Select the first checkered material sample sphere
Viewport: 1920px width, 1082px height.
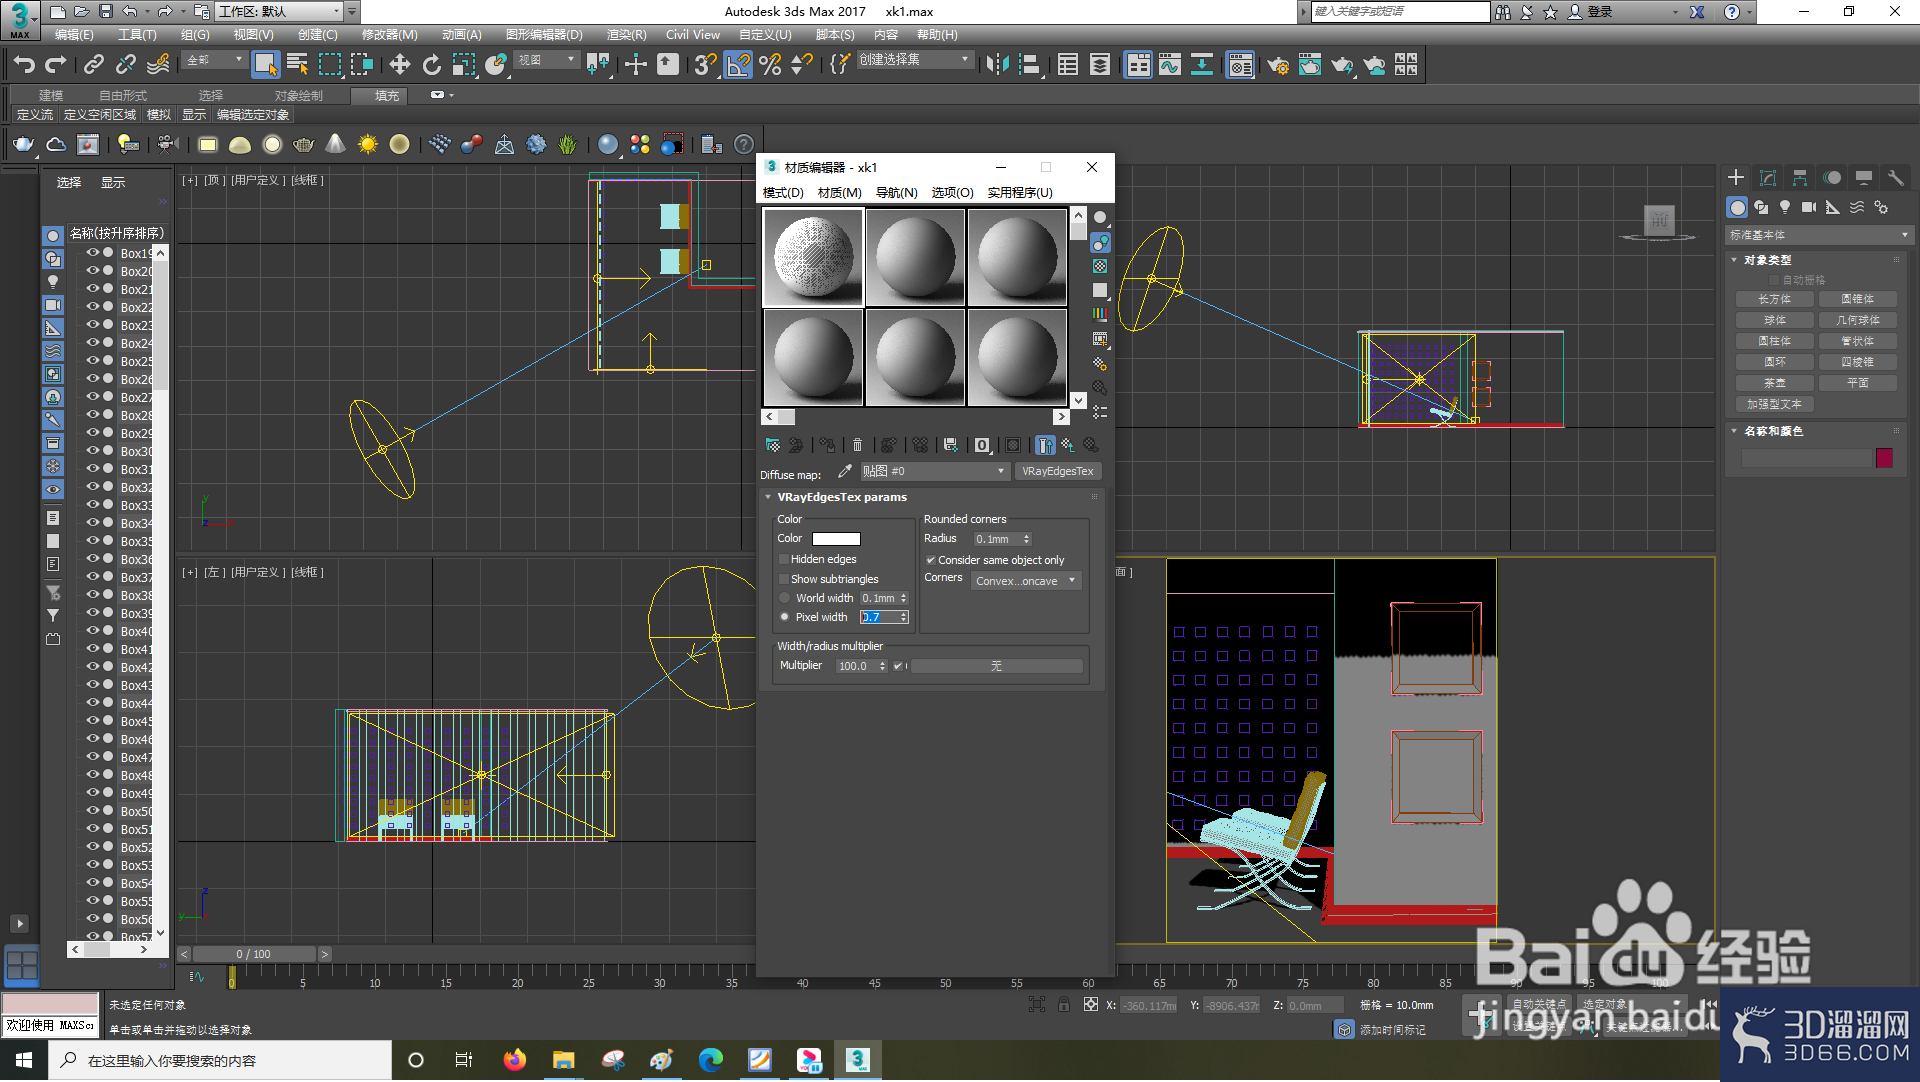(x=813, y=257)
